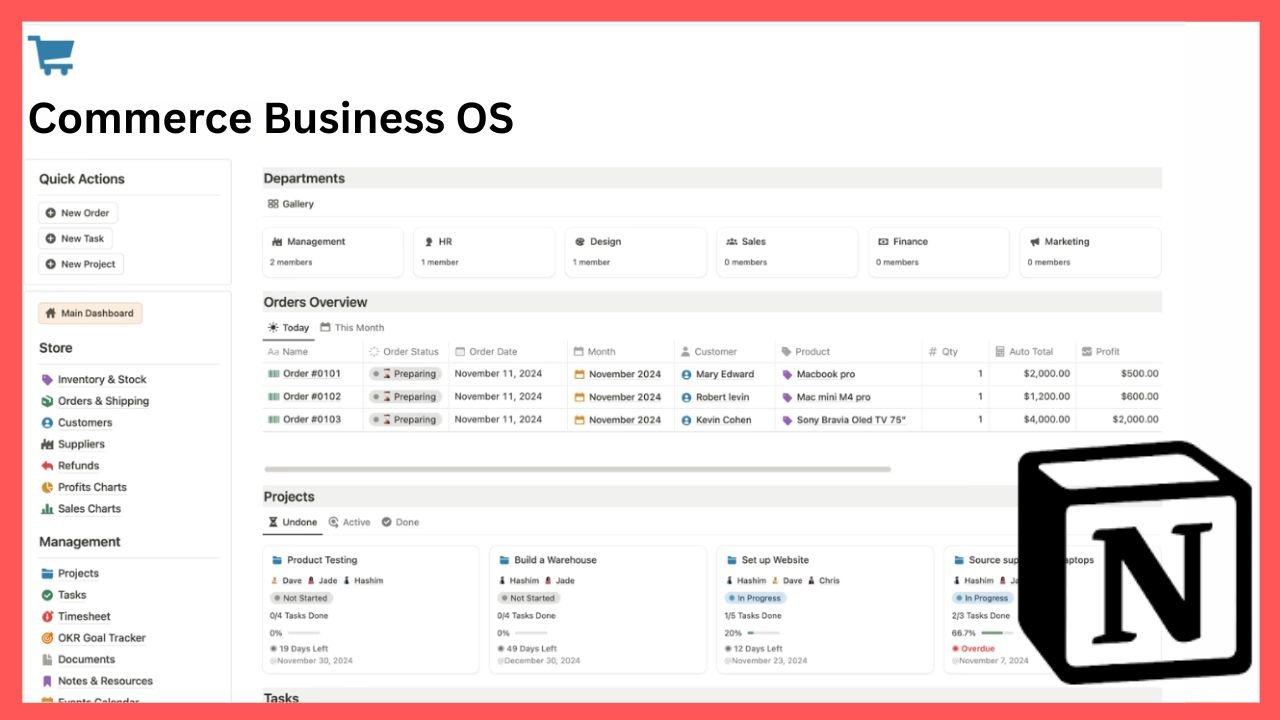Click the New Order button
This screenshot has height=720, width=1280.
pos(77,212)
